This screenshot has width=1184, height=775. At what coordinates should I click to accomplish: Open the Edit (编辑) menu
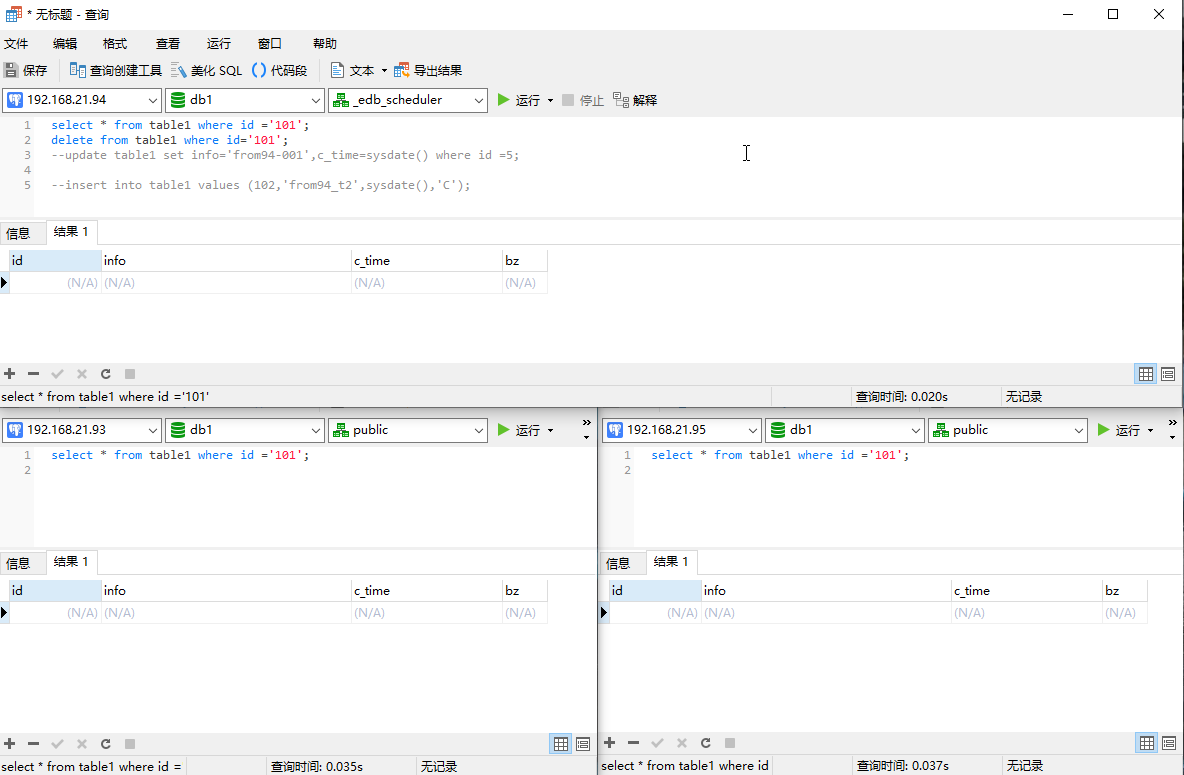pos(65,44)
